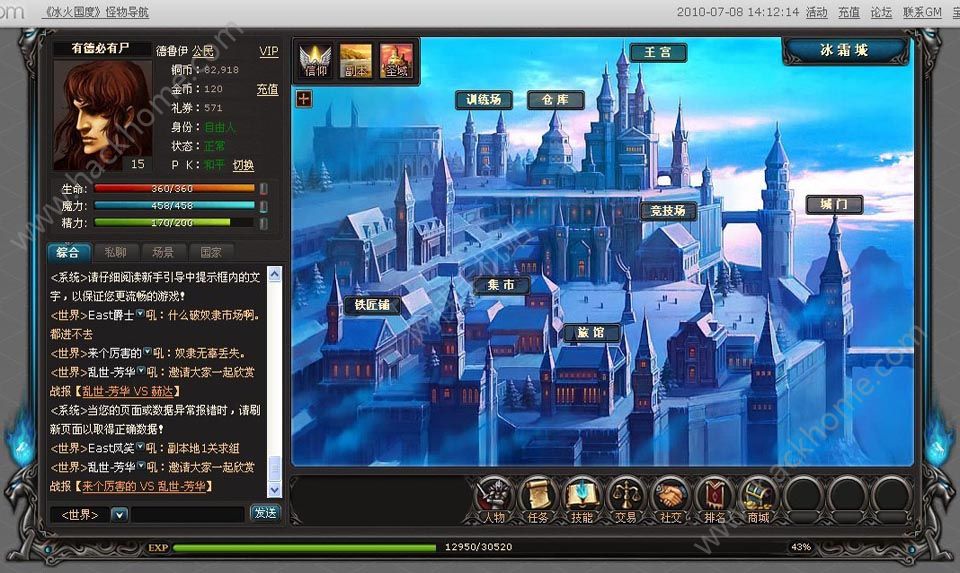960x573 pixels.
Task: Open the 技能 skills book icon
Action: pos(582,501)
